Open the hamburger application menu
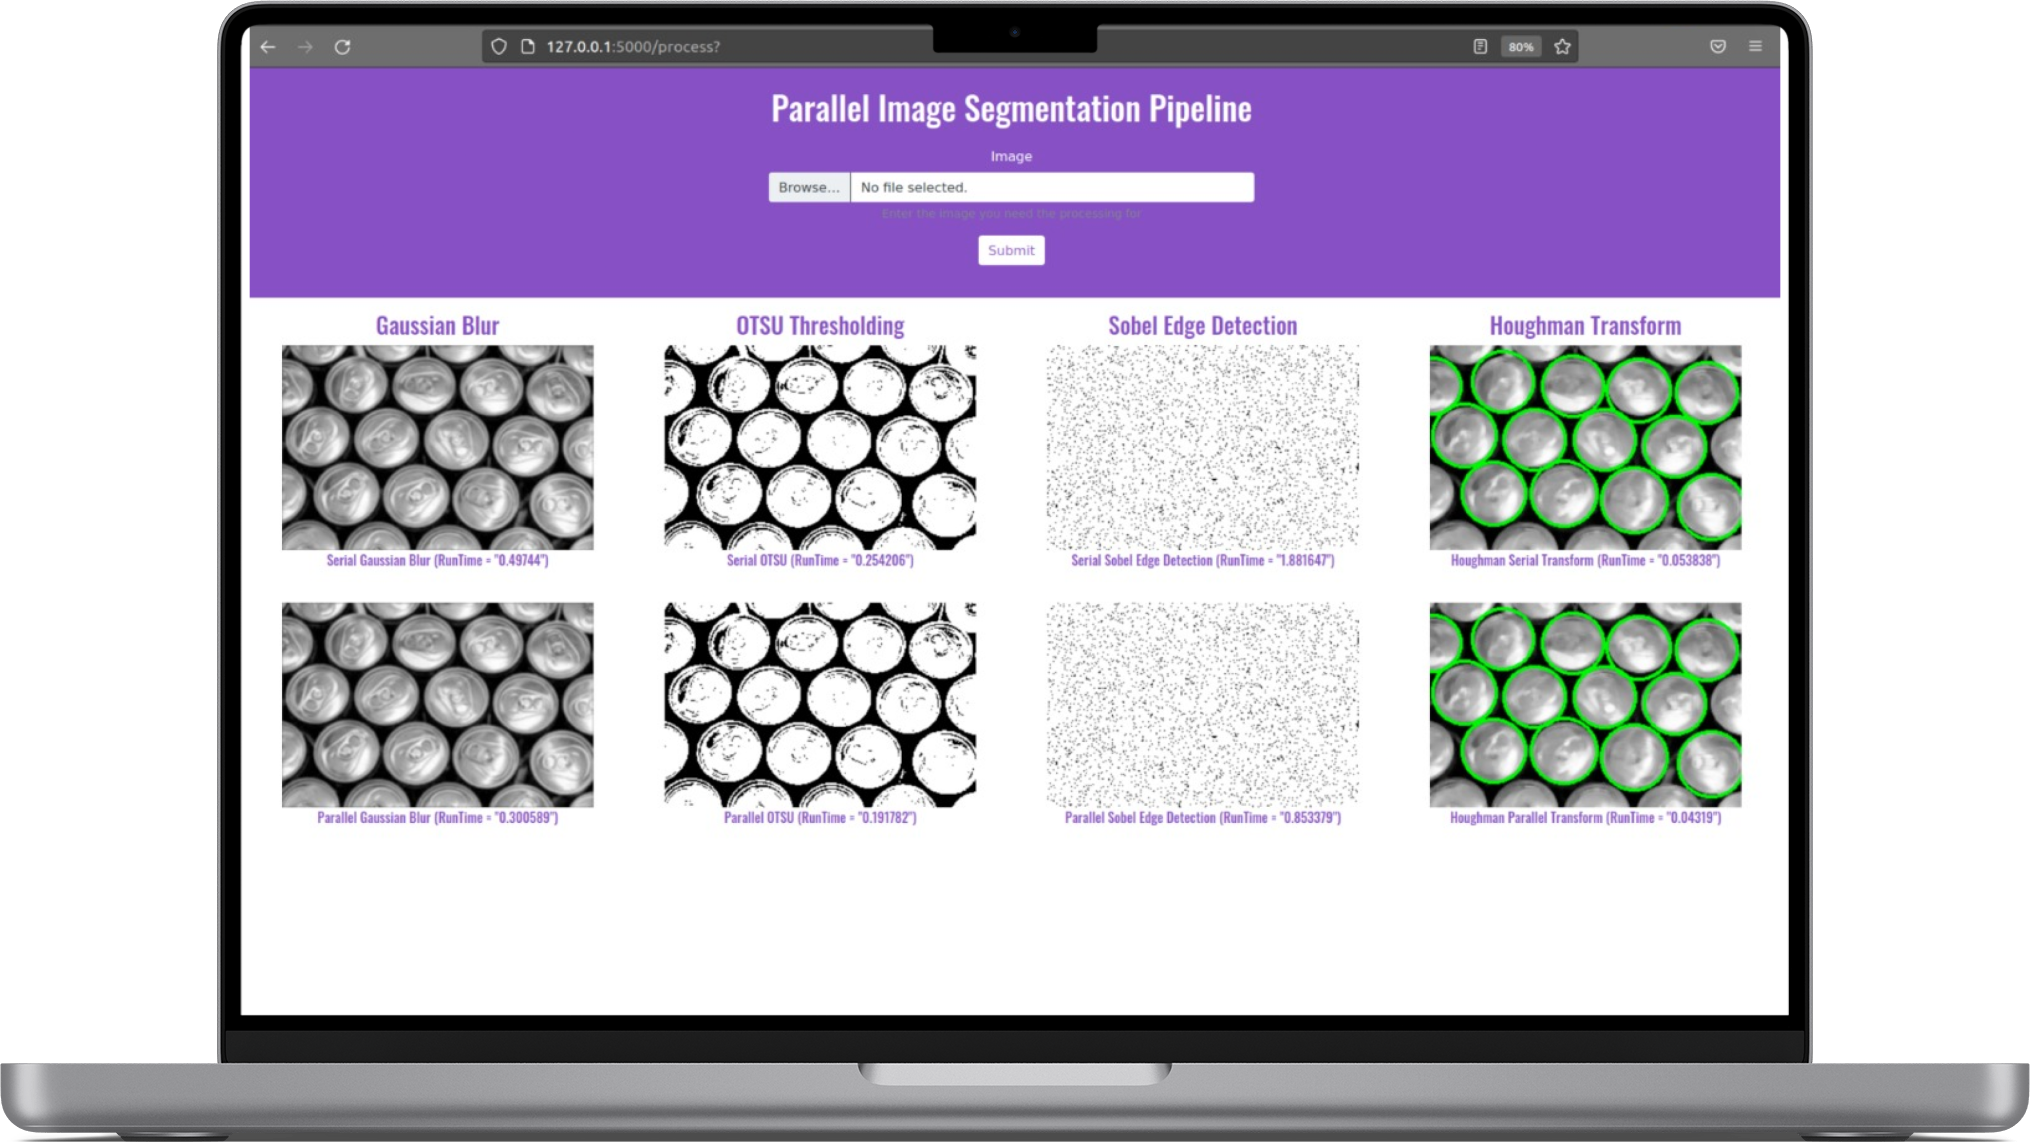 point(1755,47)
